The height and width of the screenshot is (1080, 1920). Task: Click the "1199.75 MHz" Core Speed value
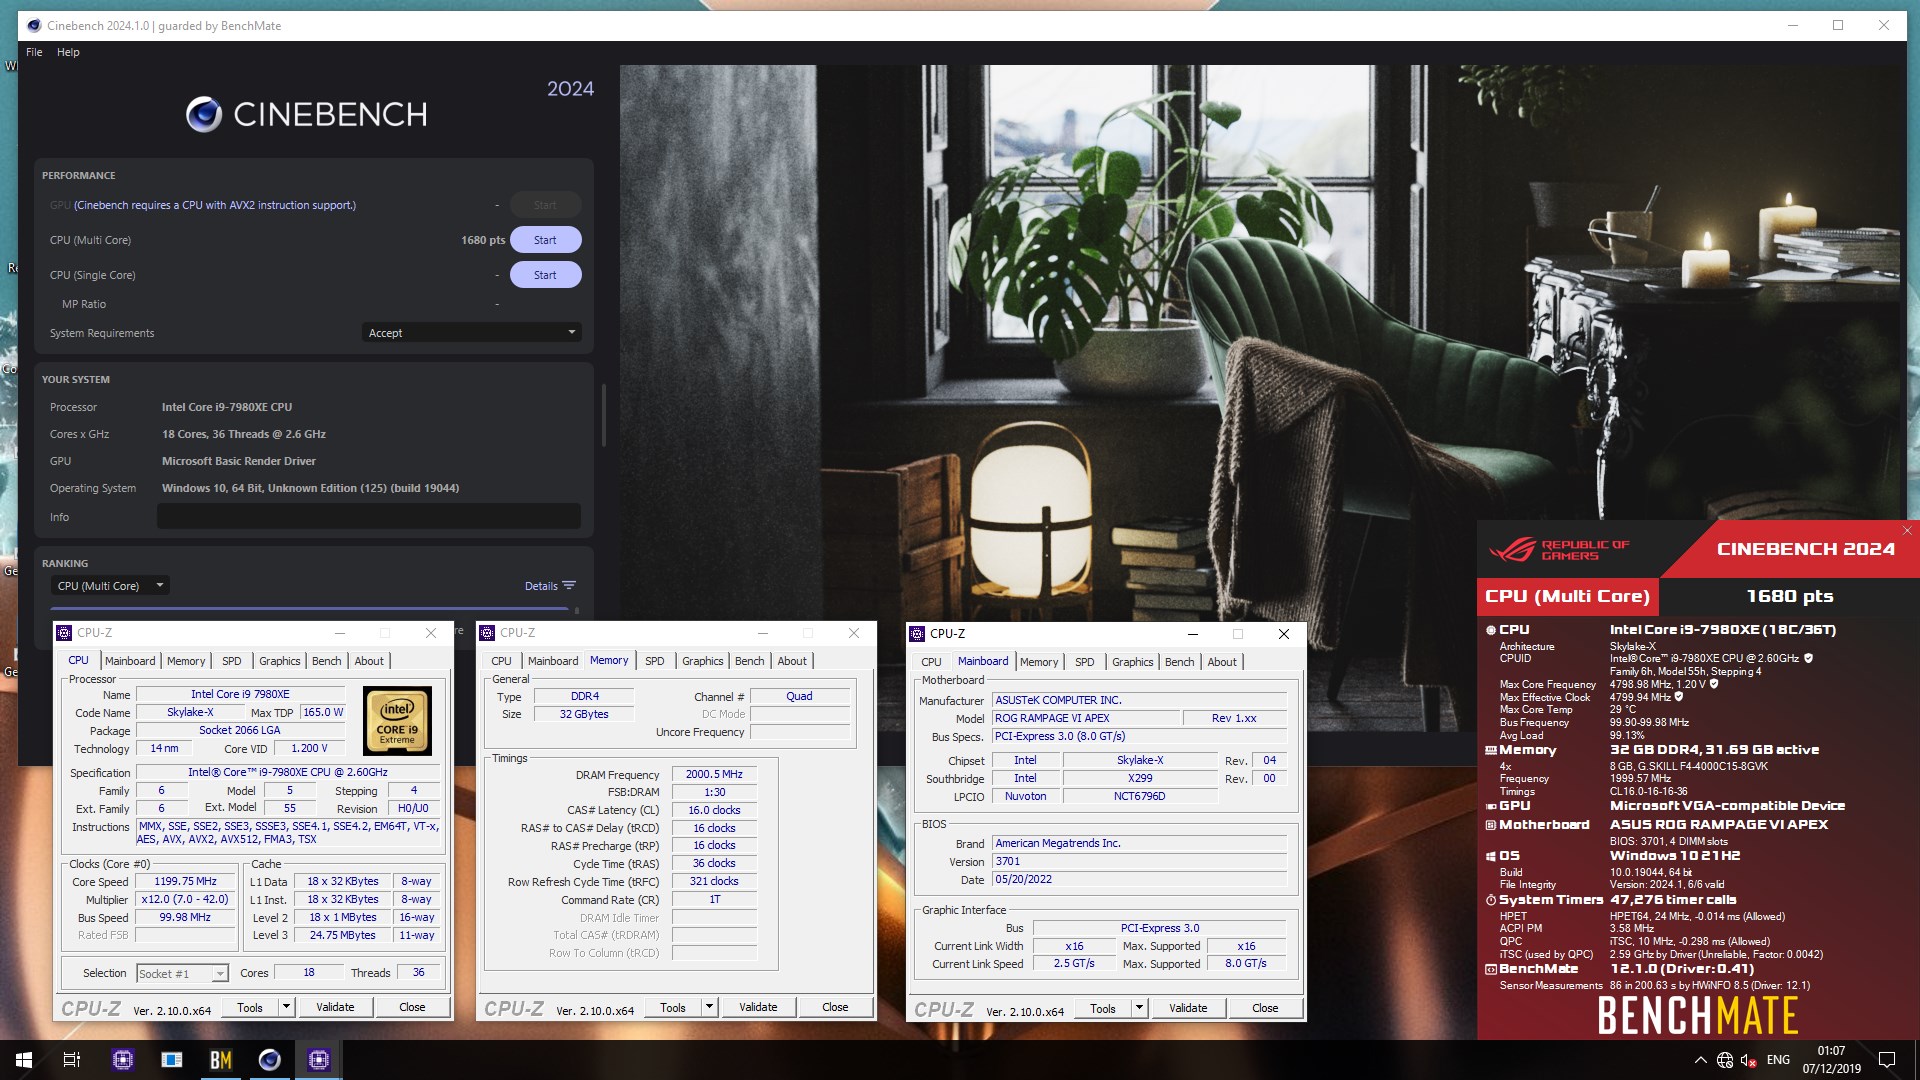tap(186, 882)
